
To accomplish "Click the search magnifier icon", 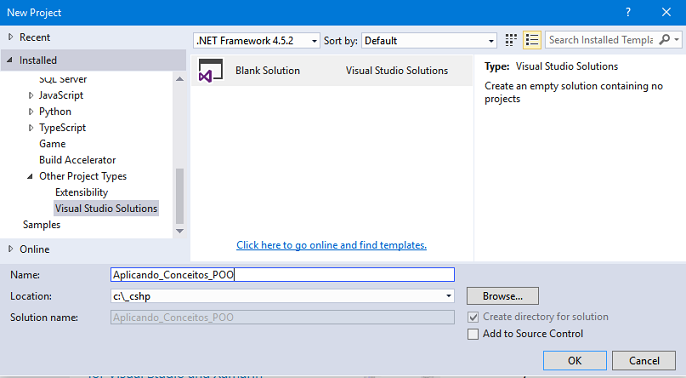I will (665, 40).
